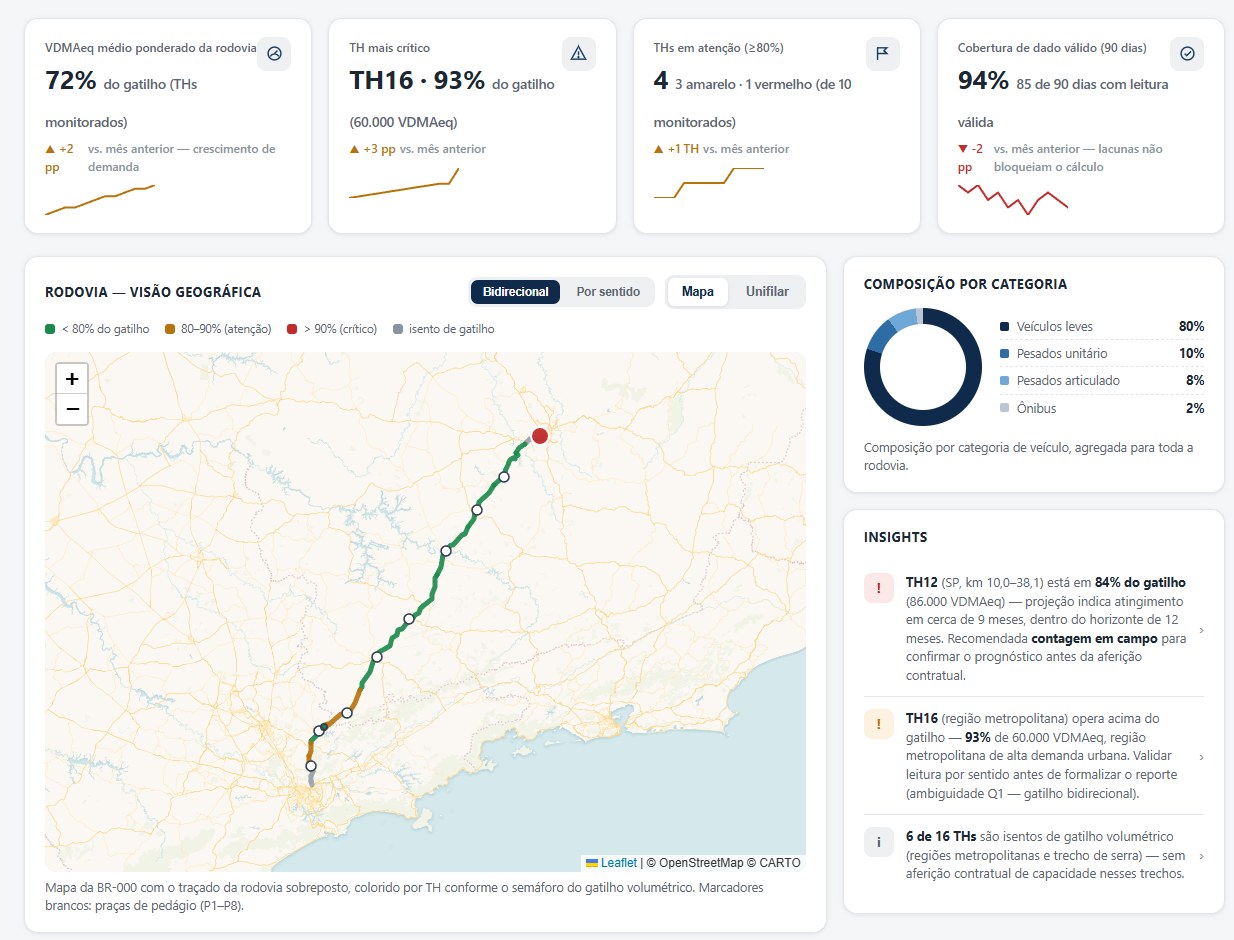
Task: Select Bidirecional view toggle
Action: (x=515, y=292)
